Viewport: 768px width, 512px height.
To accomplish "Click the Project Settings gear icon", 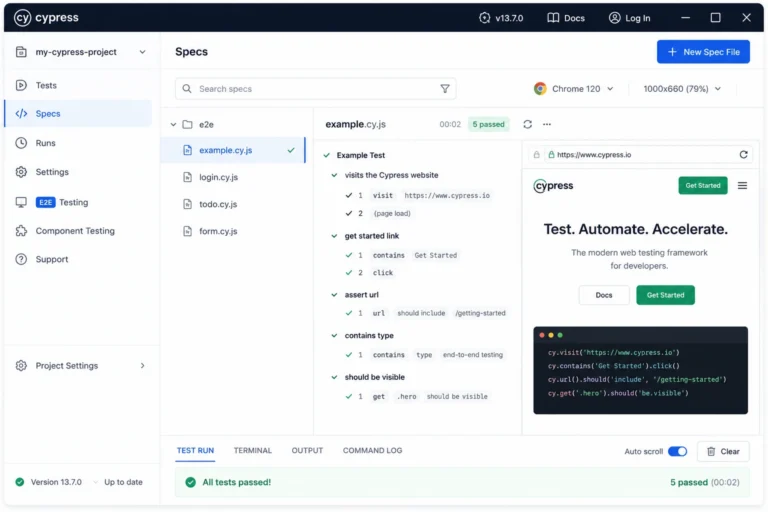I will point(21,366).
